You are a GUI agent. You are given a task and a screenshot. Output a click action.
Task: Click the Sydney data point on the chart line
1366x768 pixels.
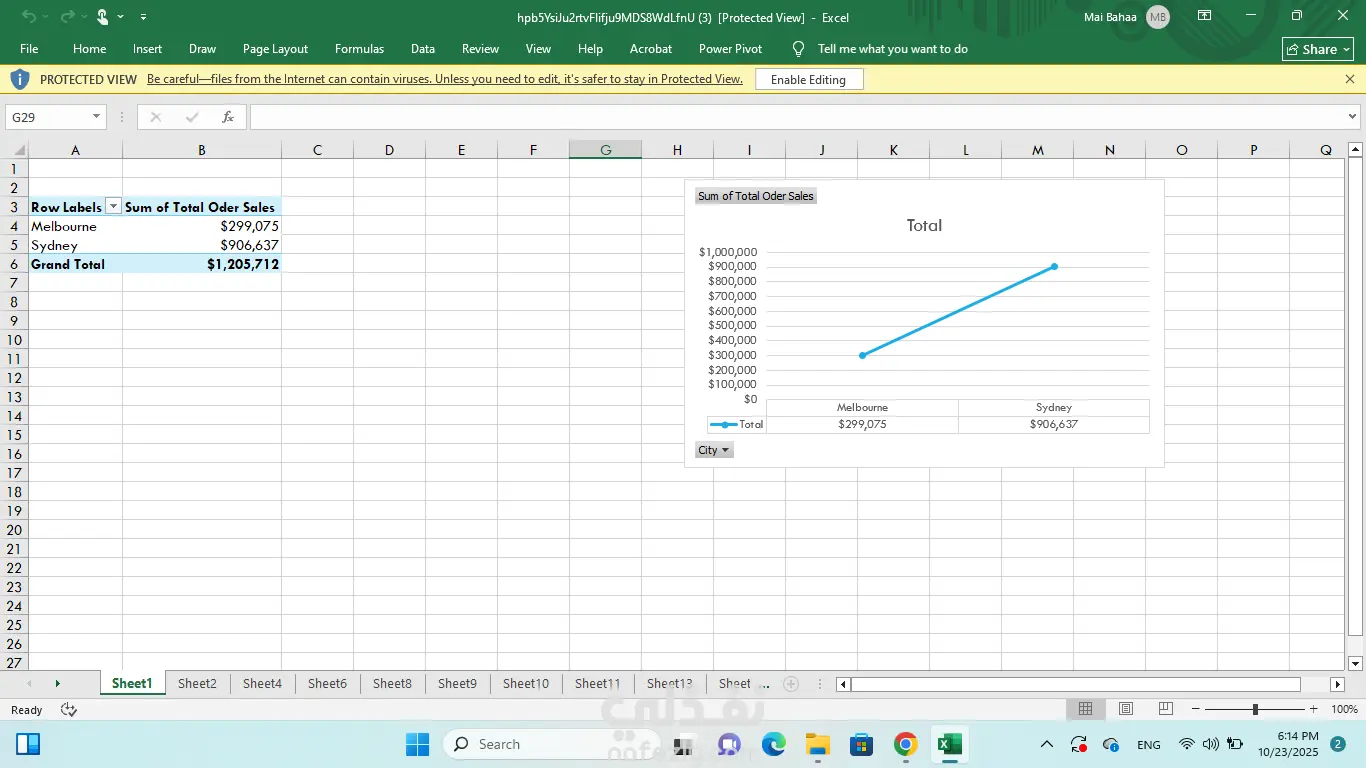(x=1054, y=266)
